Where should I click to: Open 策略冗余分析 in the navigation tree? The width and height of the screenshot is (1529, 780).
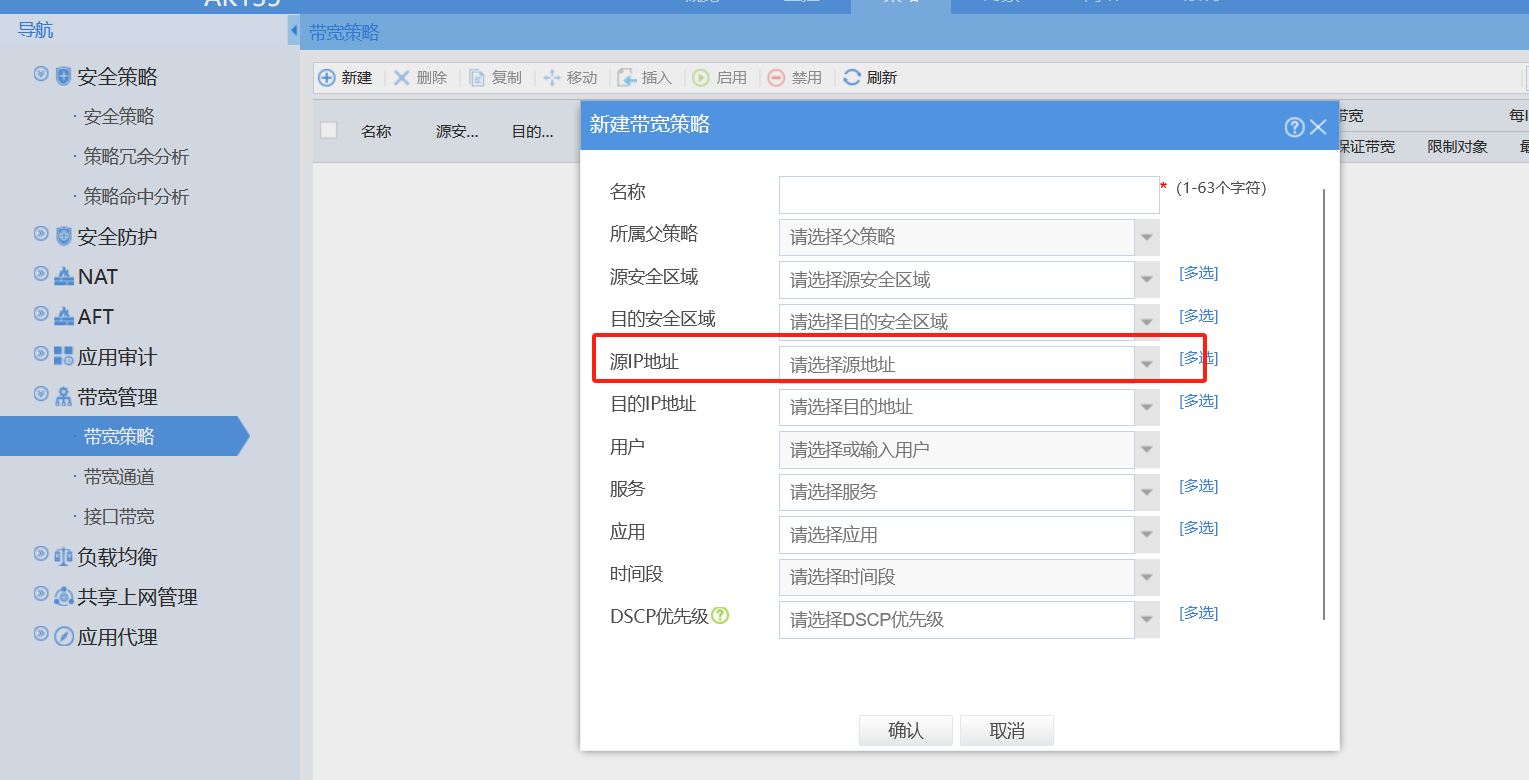tap(136, 157)
